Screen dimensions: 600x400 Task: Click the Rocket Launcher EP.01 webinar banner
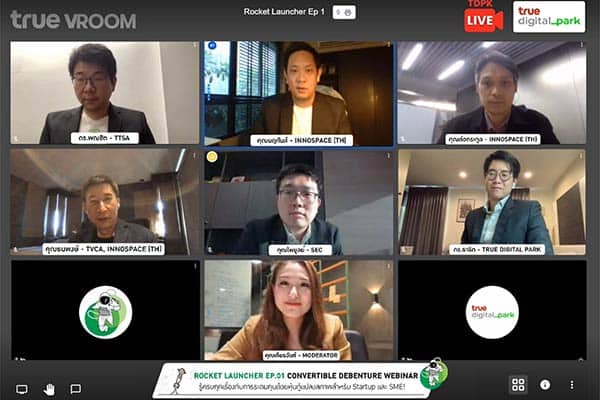pos(301,380)
